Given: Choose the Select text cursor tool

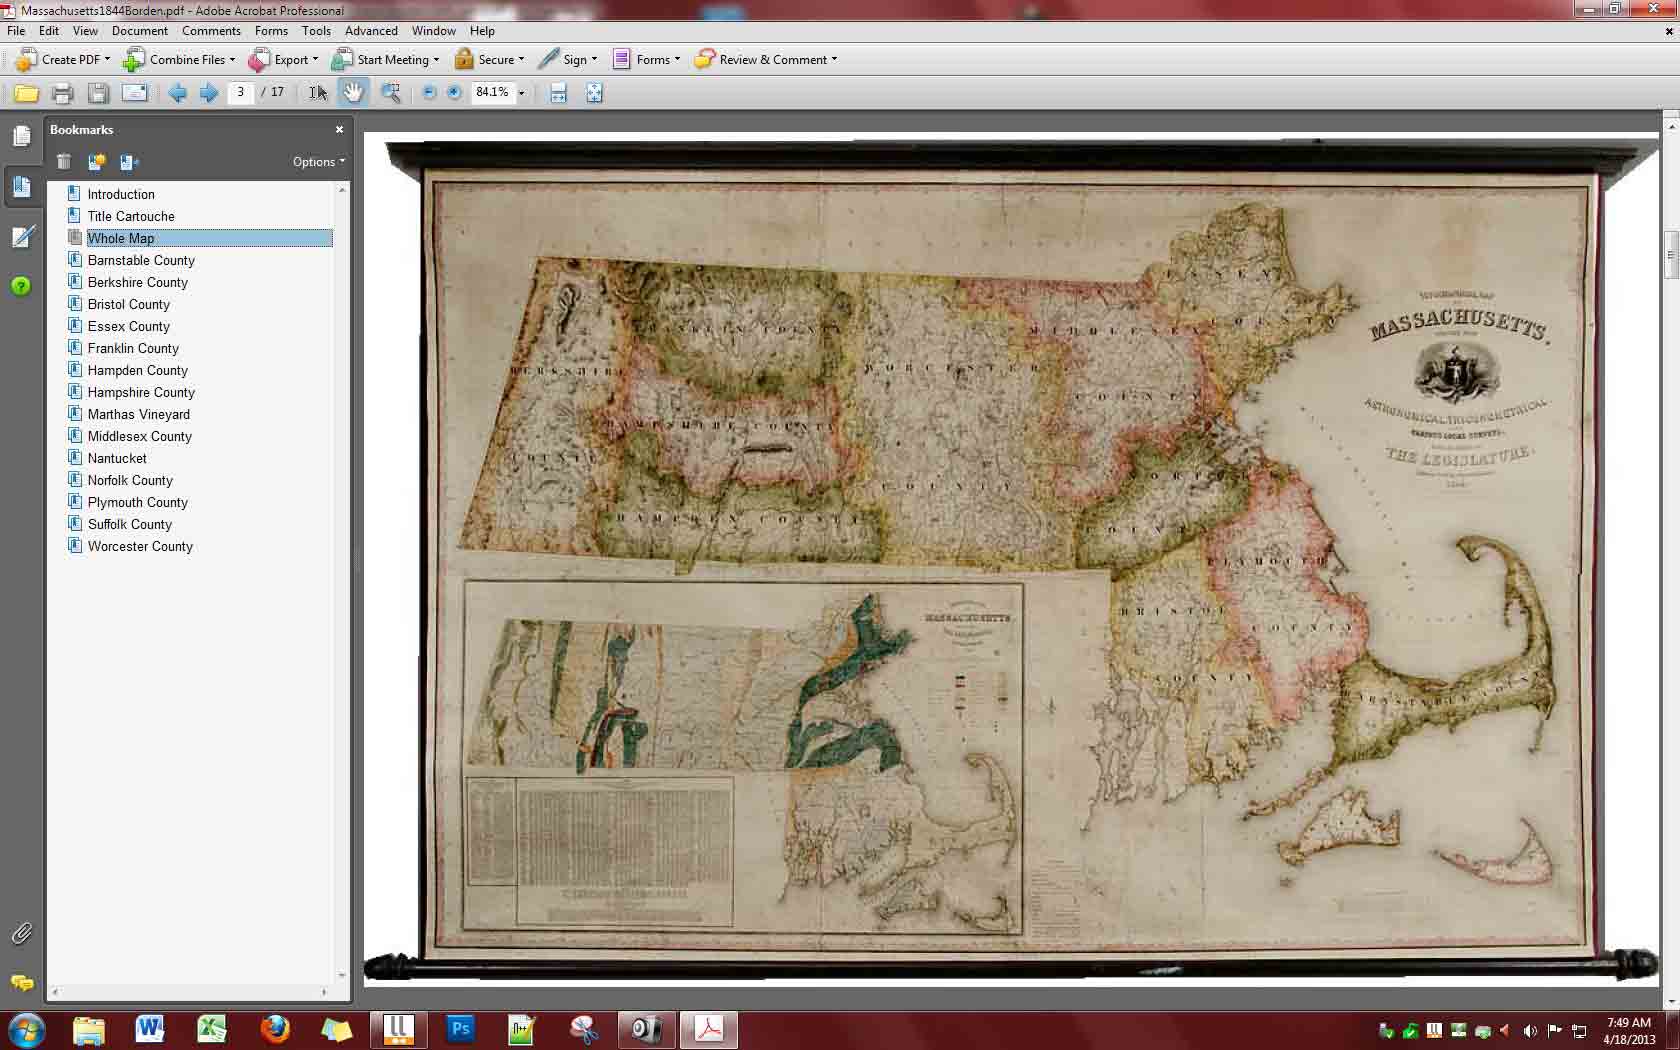Looking at the screenshot, I should 318,93.
